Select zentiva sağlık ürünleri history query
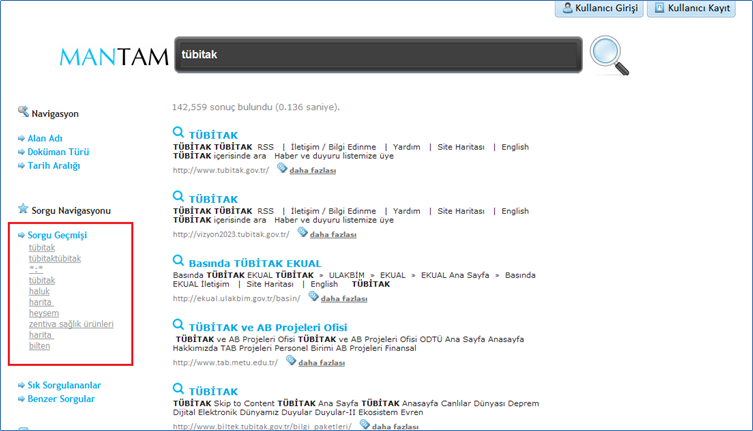 click(x=71, y=324)
